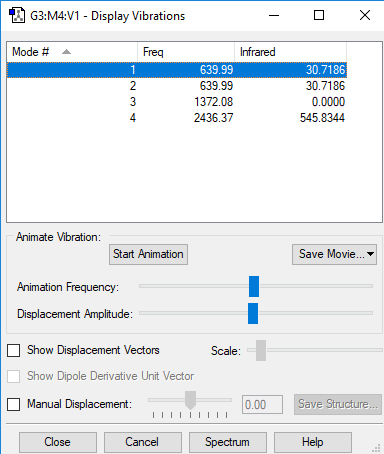Click the Help button
The height and width of the screenshot is (454, 384).
pyautogui.click(x=313, y=442)
